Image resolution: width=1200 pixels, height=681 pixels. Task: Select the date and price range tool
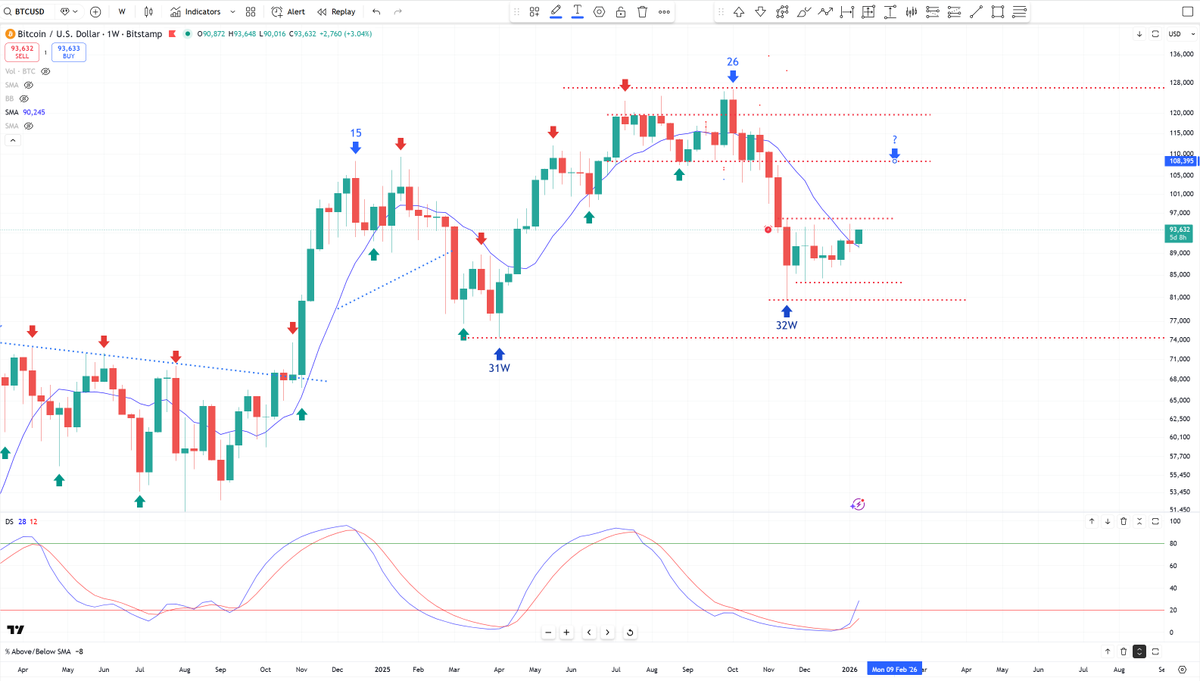[868, 12]
